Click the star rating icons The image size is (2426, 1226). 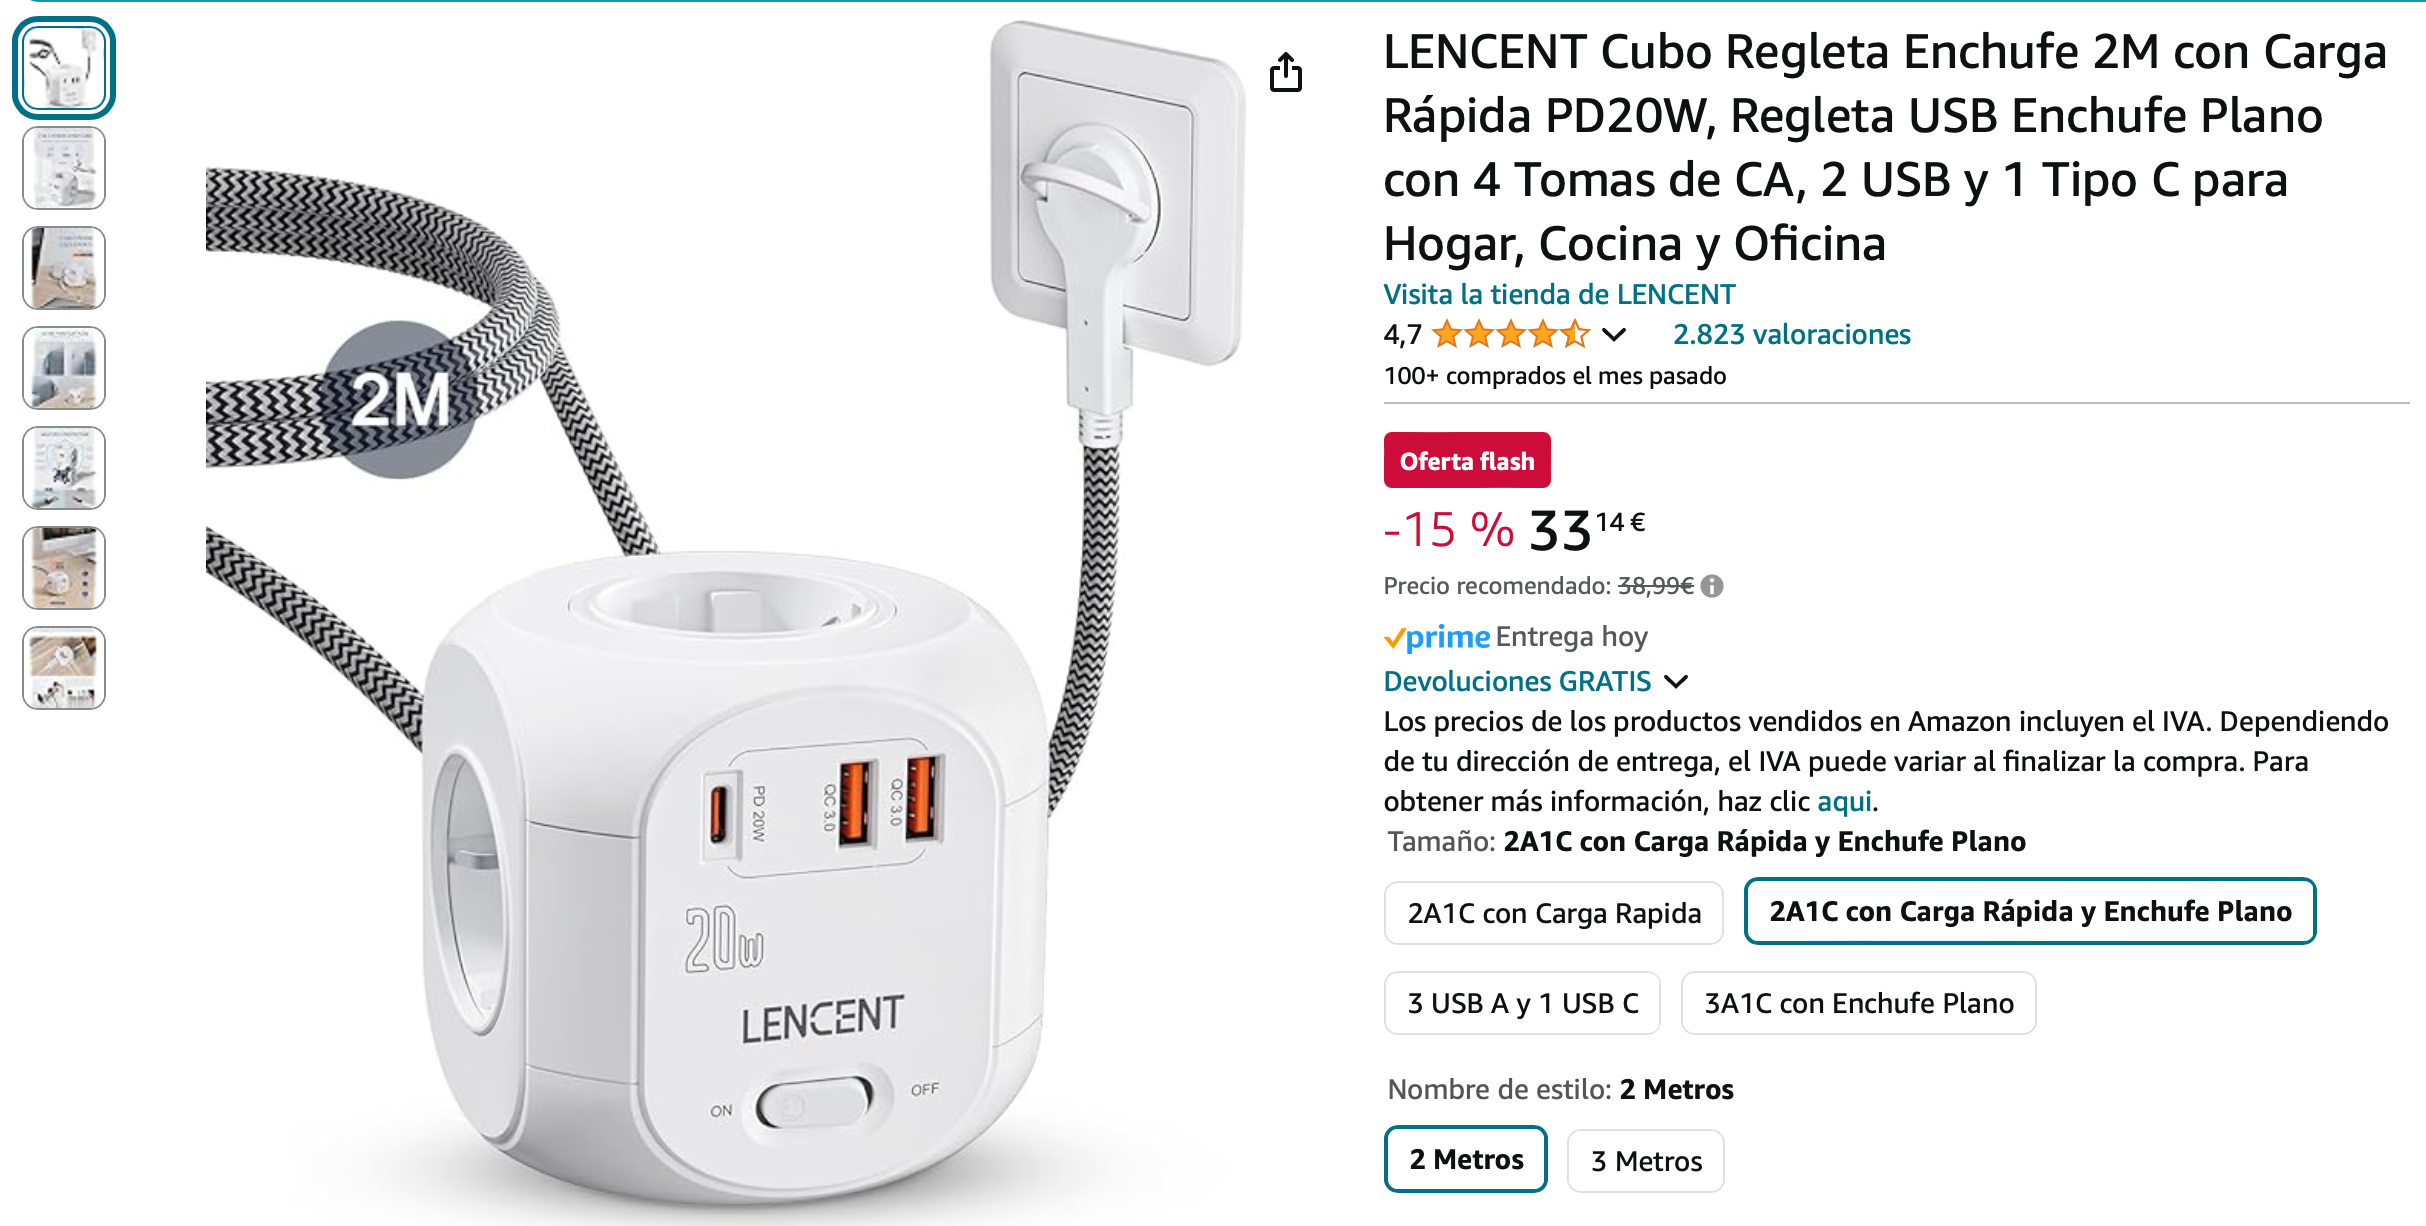[1510, 334]
